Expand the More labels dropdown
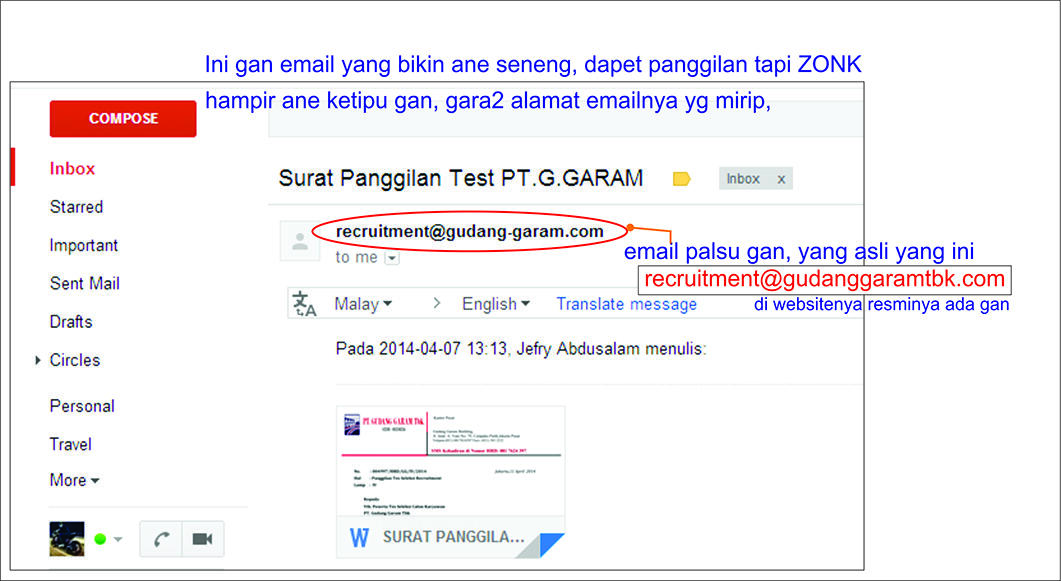 pos(74,480)
